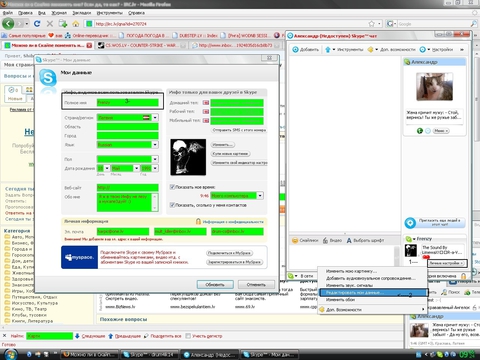
Task: Click the green call button under Александр's avatar
Action: point(420,131)
